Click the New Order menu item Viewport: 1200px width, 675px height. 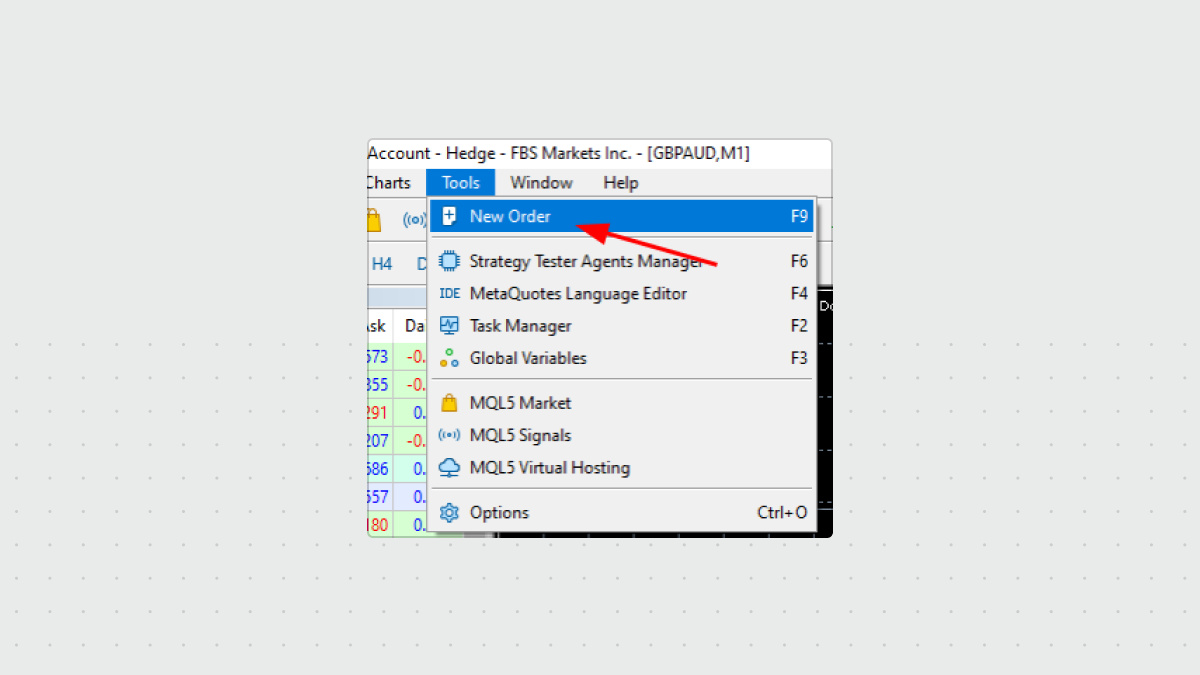pyautogui.click(x=510, y=216)
